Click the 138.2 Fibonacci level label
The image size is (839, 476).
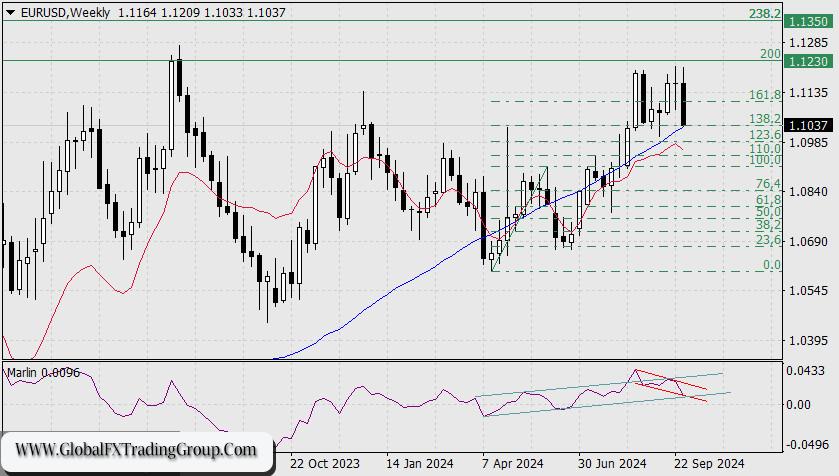[765, 119]
